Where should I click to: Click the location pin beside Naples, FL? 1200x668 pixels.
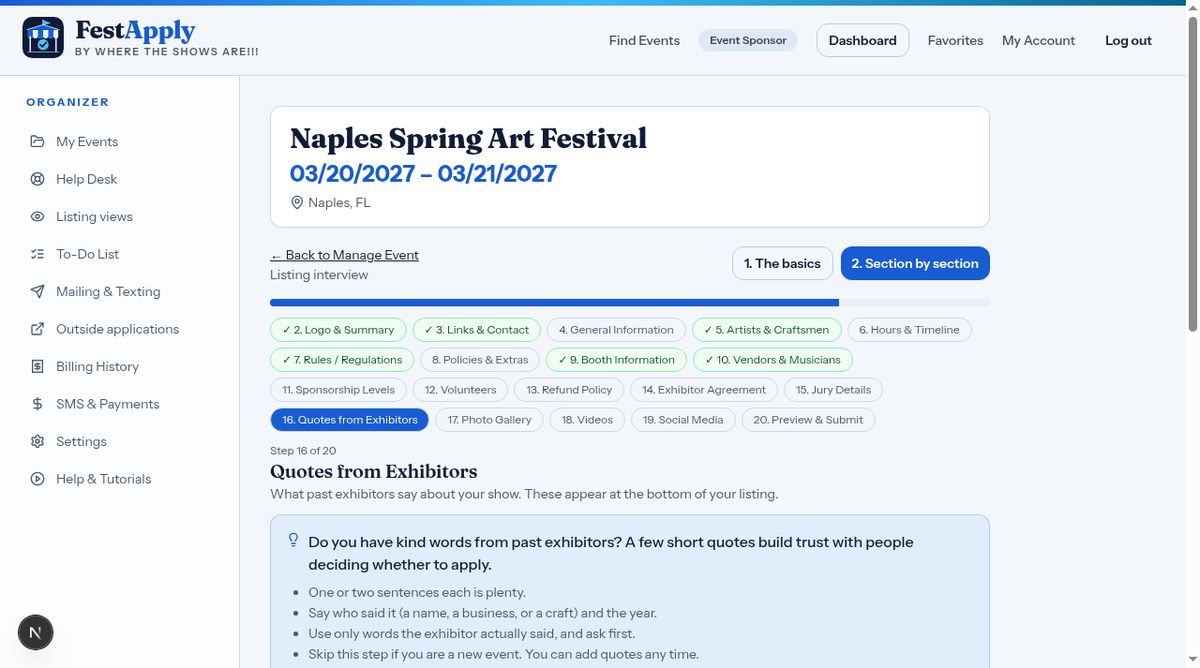(296, 203)
